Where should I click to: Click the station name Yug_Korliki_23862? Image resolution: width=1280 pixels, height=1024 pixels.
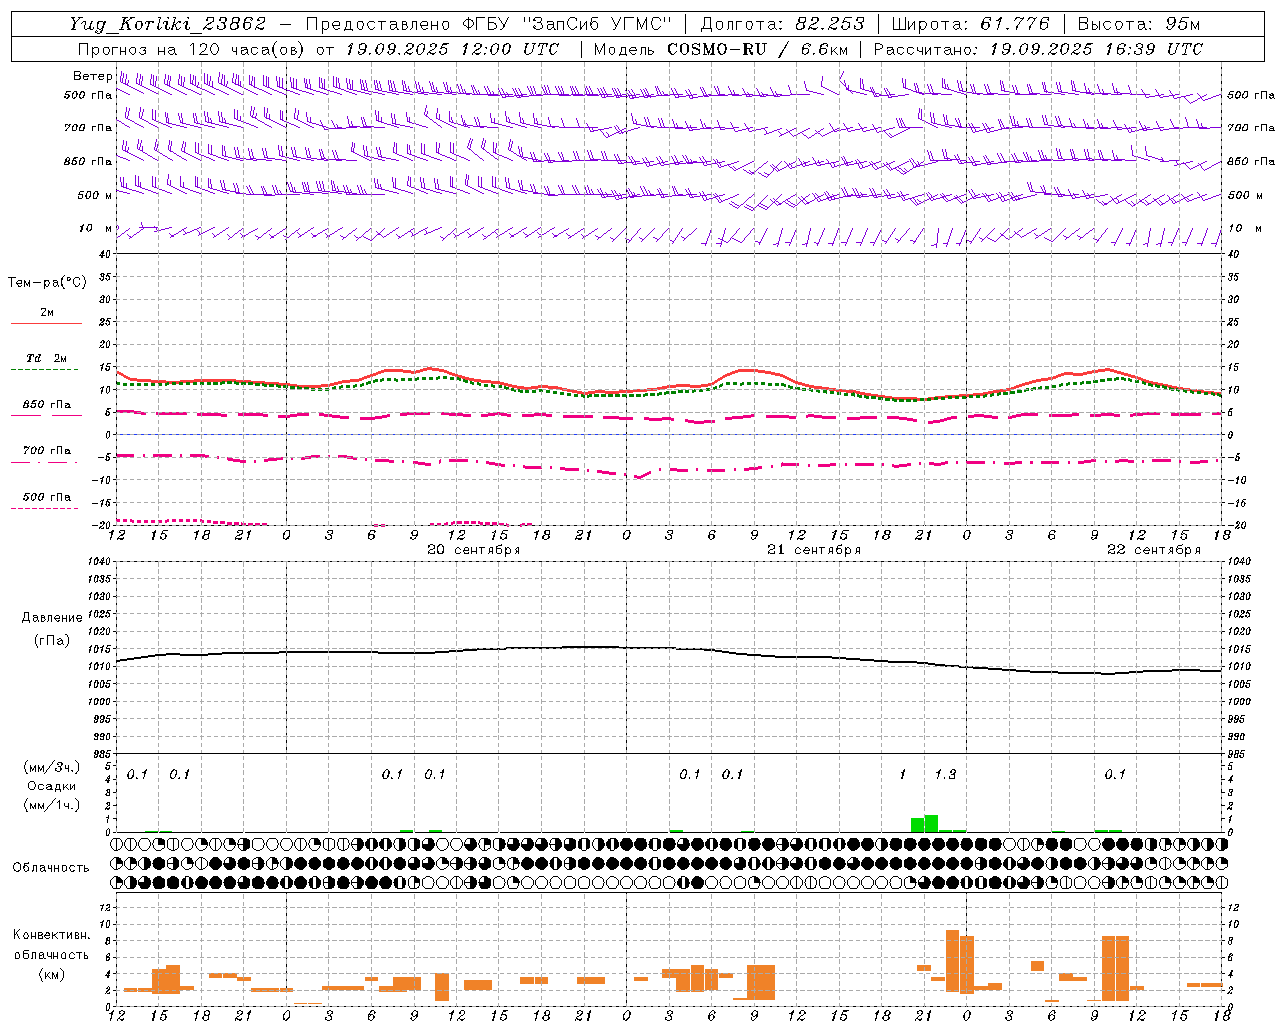tap(168, 24)
